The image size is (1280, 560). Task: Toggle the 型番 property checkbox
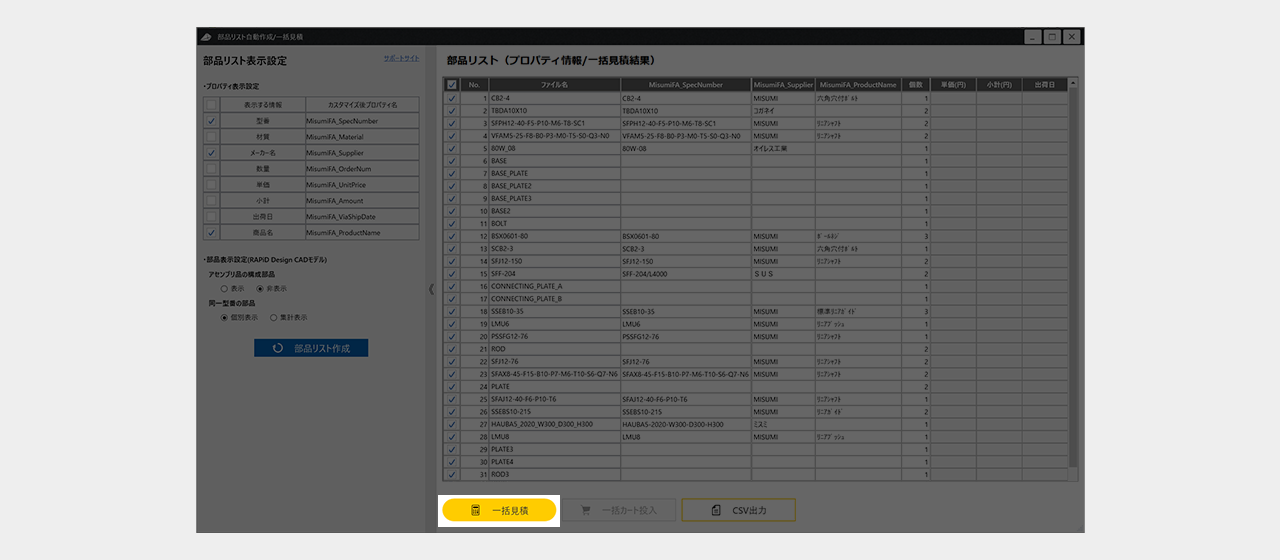tap(211, 121)
